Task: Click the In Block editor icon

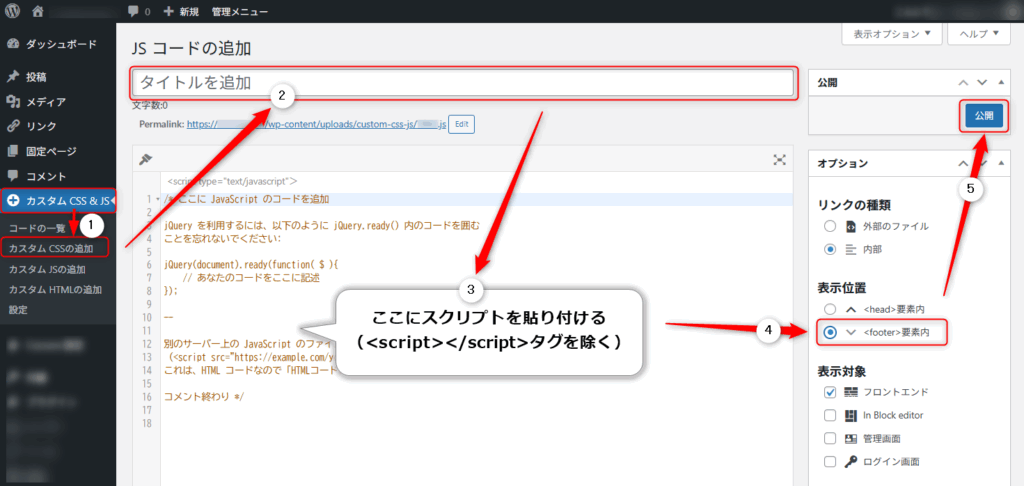Action: [x=850, y=415]
